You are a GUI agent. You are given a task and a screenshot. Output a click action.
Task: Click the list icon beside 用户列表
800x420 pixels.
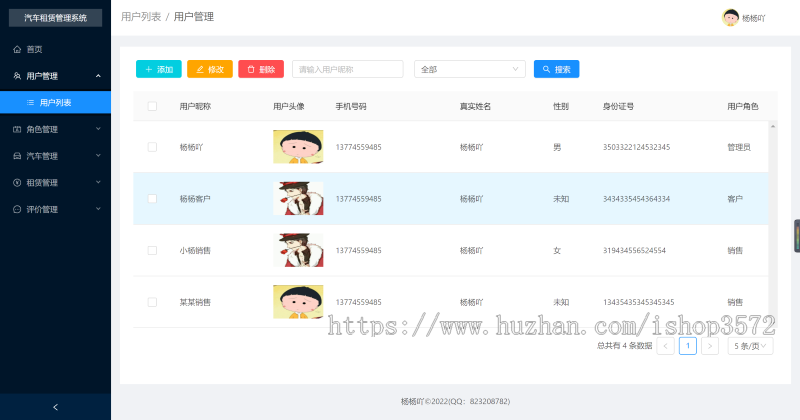point(31,103)
